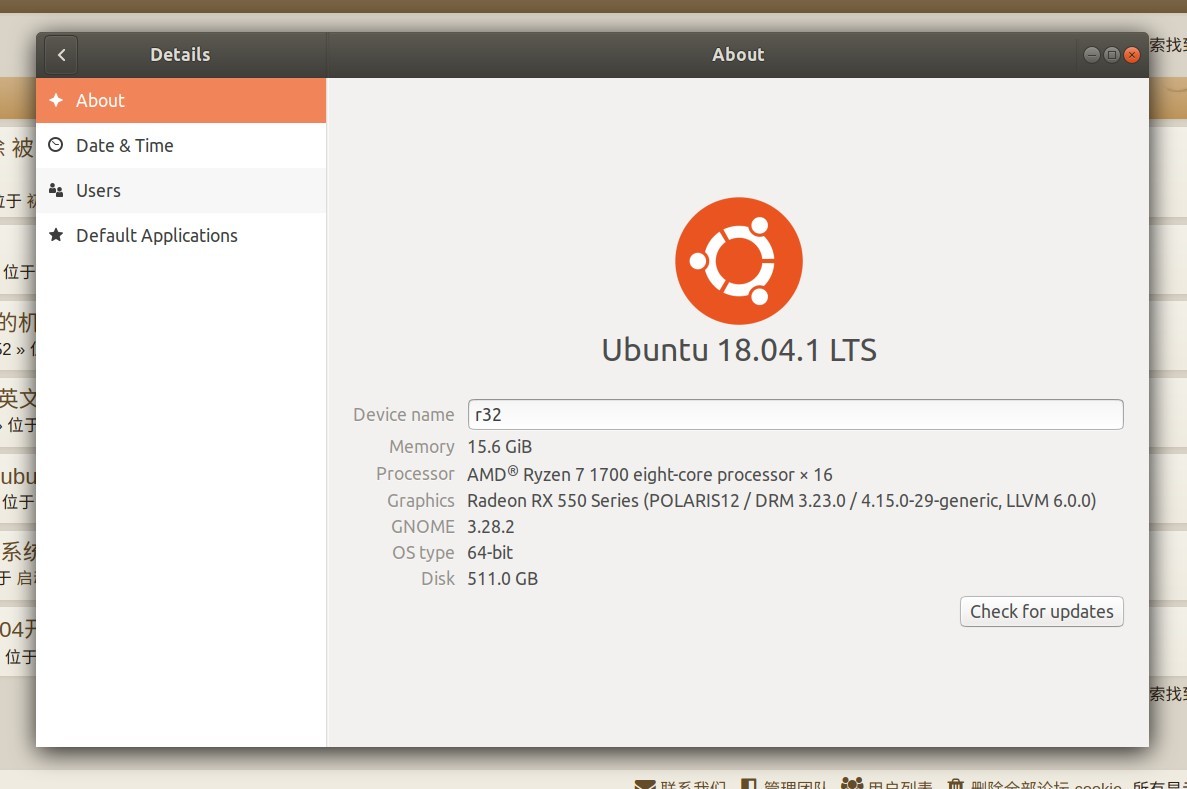Click the Radeon RX 550 Series graphics value
The width and height of the screenshot is (1187, 789).
pos(781,501)
